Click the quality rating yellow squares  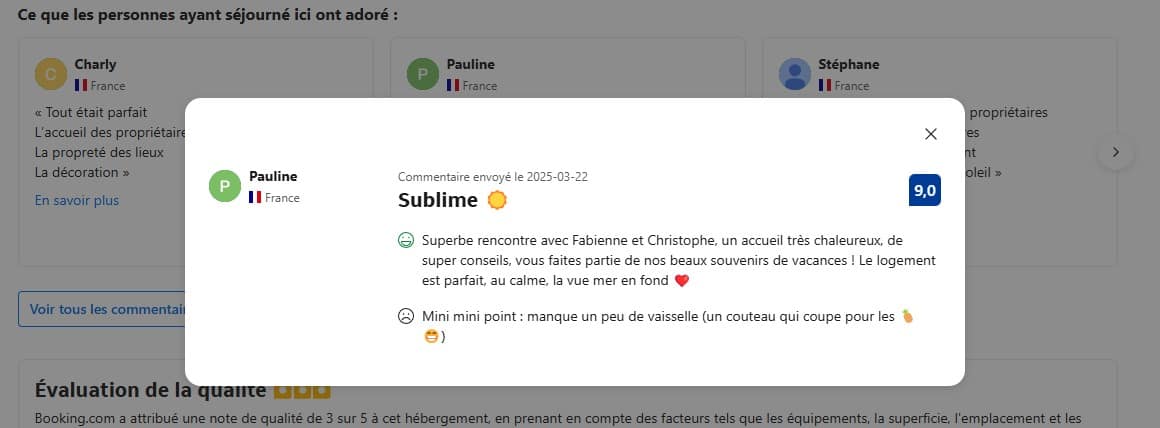coord(302,390)
